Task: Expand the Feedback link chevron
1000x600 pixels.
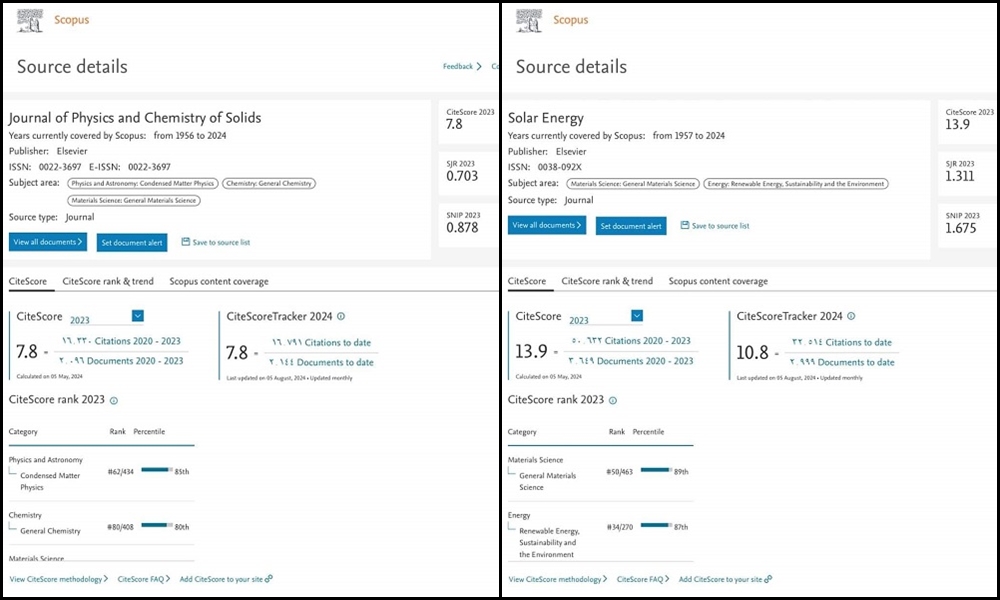Action: click(478, 67)
